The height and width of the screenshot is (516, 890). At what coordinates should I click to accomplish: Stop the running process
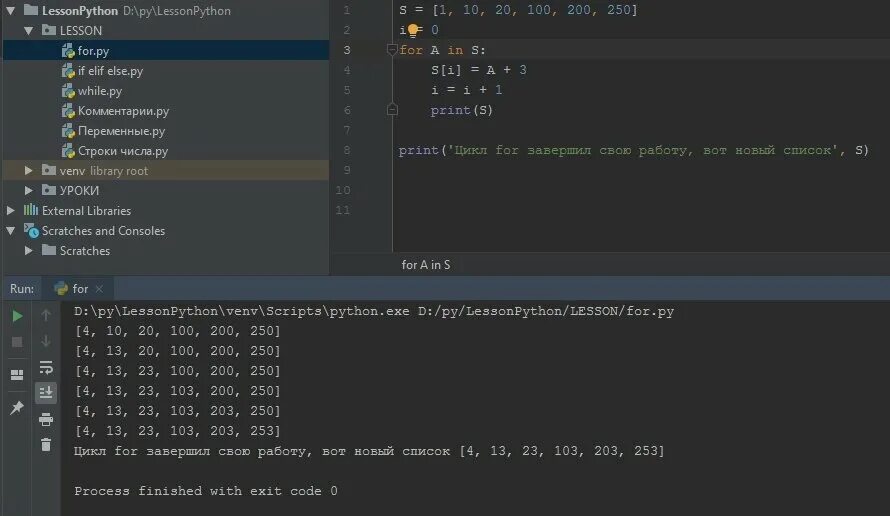coord(17,342)
